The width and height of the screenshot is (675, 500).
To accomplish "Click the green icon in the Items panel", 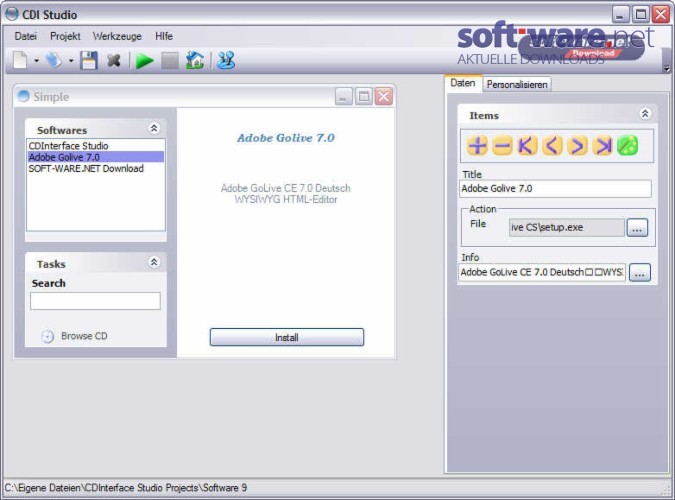I will [x=627, y=146].
